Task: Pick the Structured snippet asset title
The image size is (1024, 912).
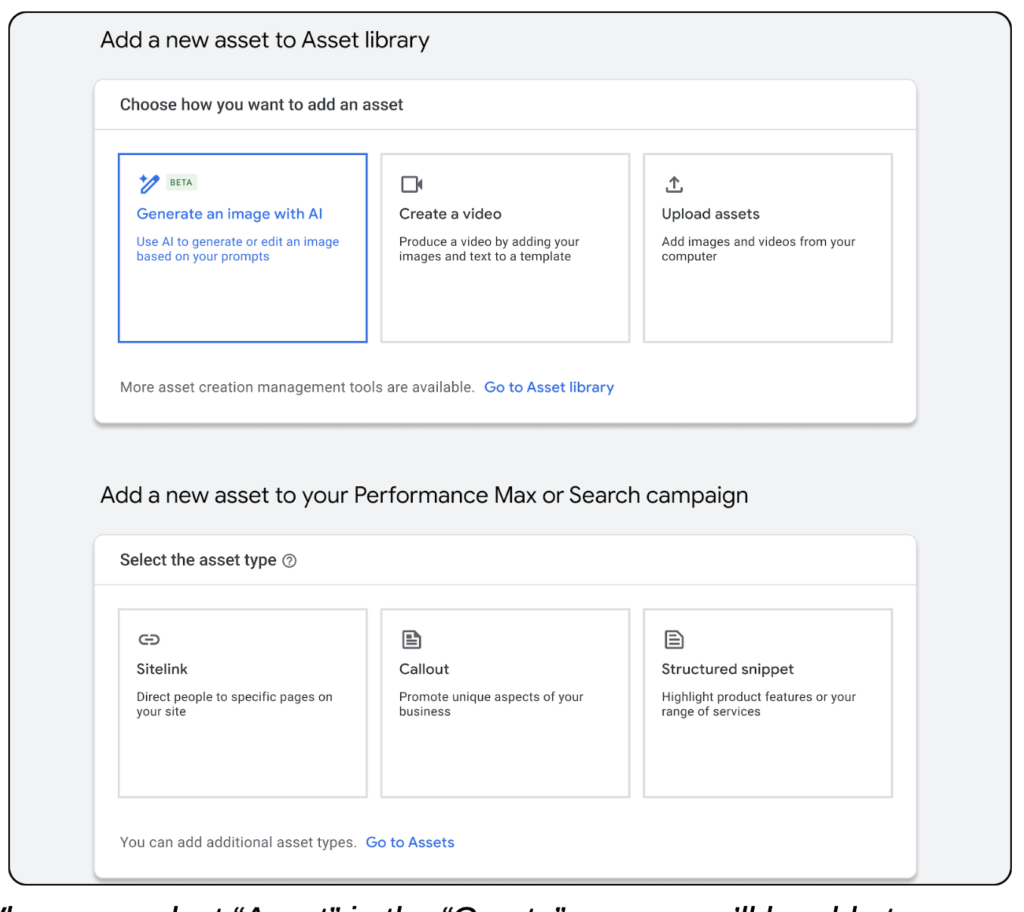Action: pyautogui.click(x=727, y=669)
